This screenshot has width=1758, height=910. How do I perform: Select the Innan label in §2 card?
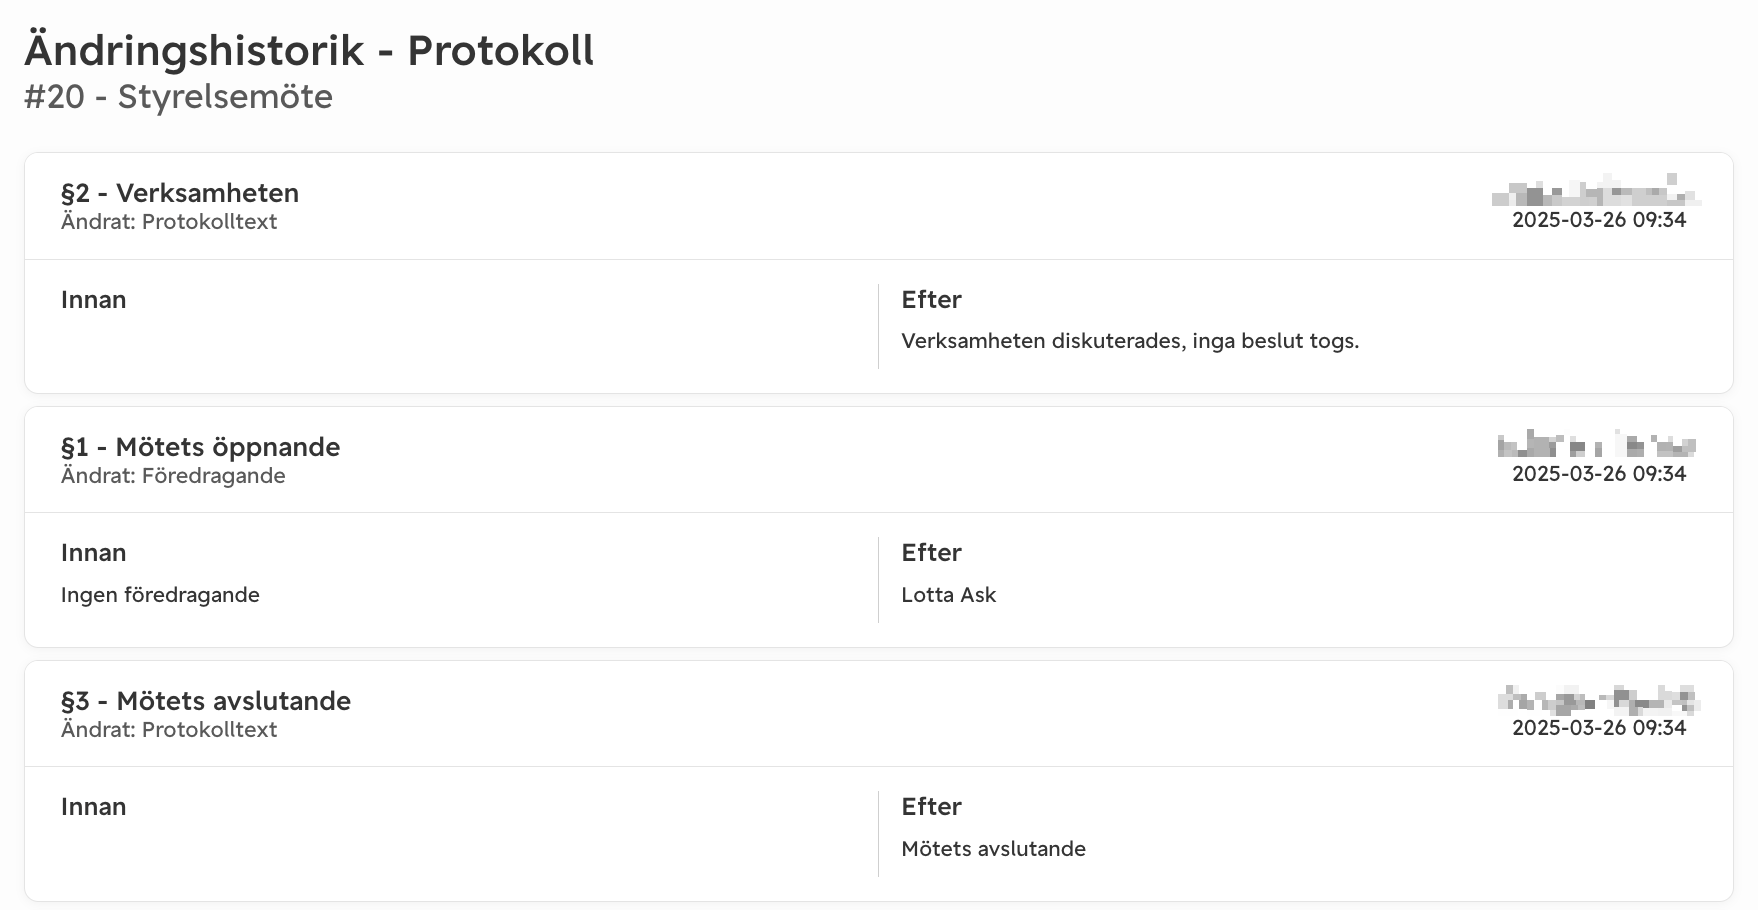(94, 300)
